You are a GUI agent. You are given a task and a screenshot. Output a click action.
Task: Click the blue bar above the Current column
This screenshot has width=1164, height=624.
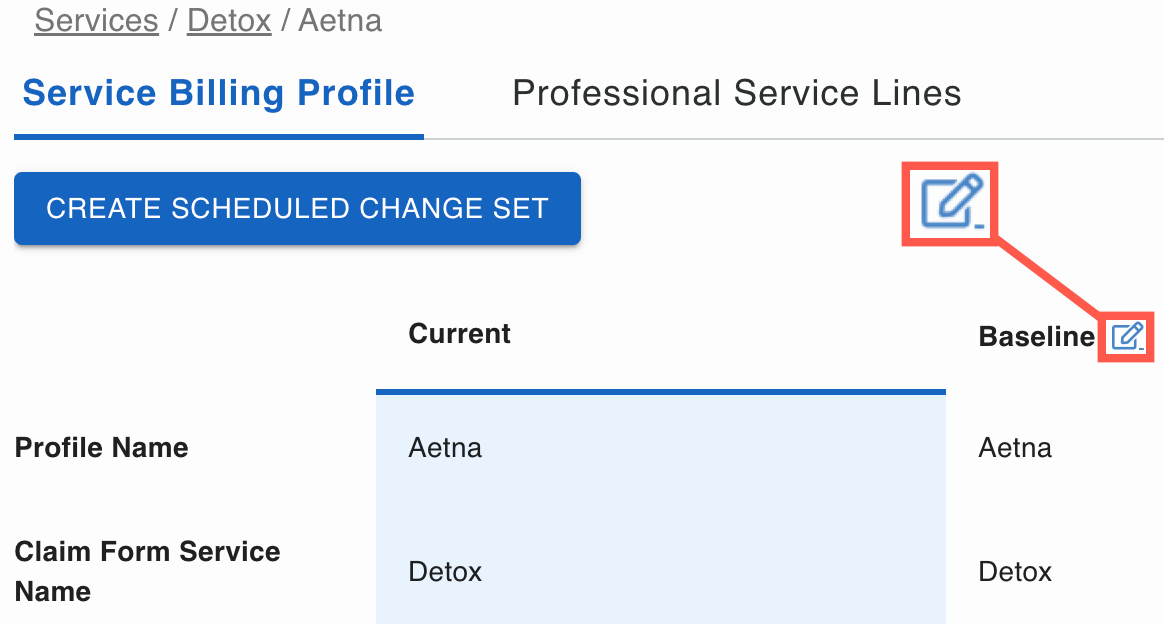(660, 391)
